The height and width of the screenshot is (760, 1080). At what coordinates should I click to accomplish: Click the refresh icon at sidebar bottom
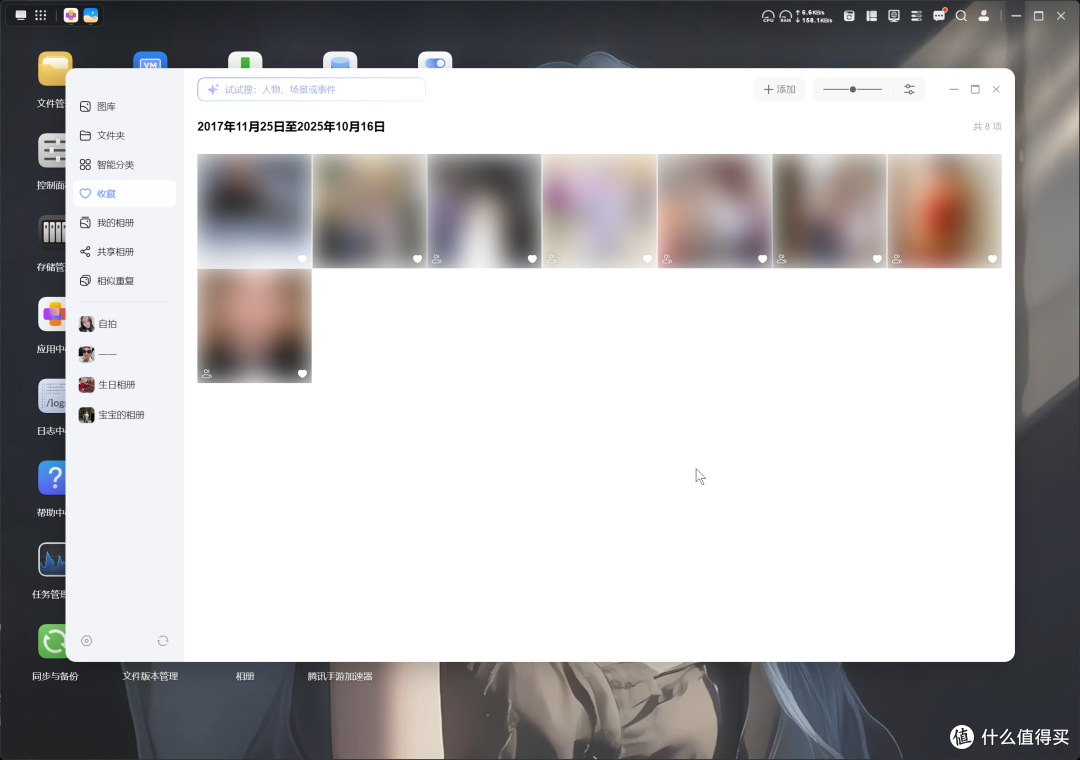(x=163, y=641)
